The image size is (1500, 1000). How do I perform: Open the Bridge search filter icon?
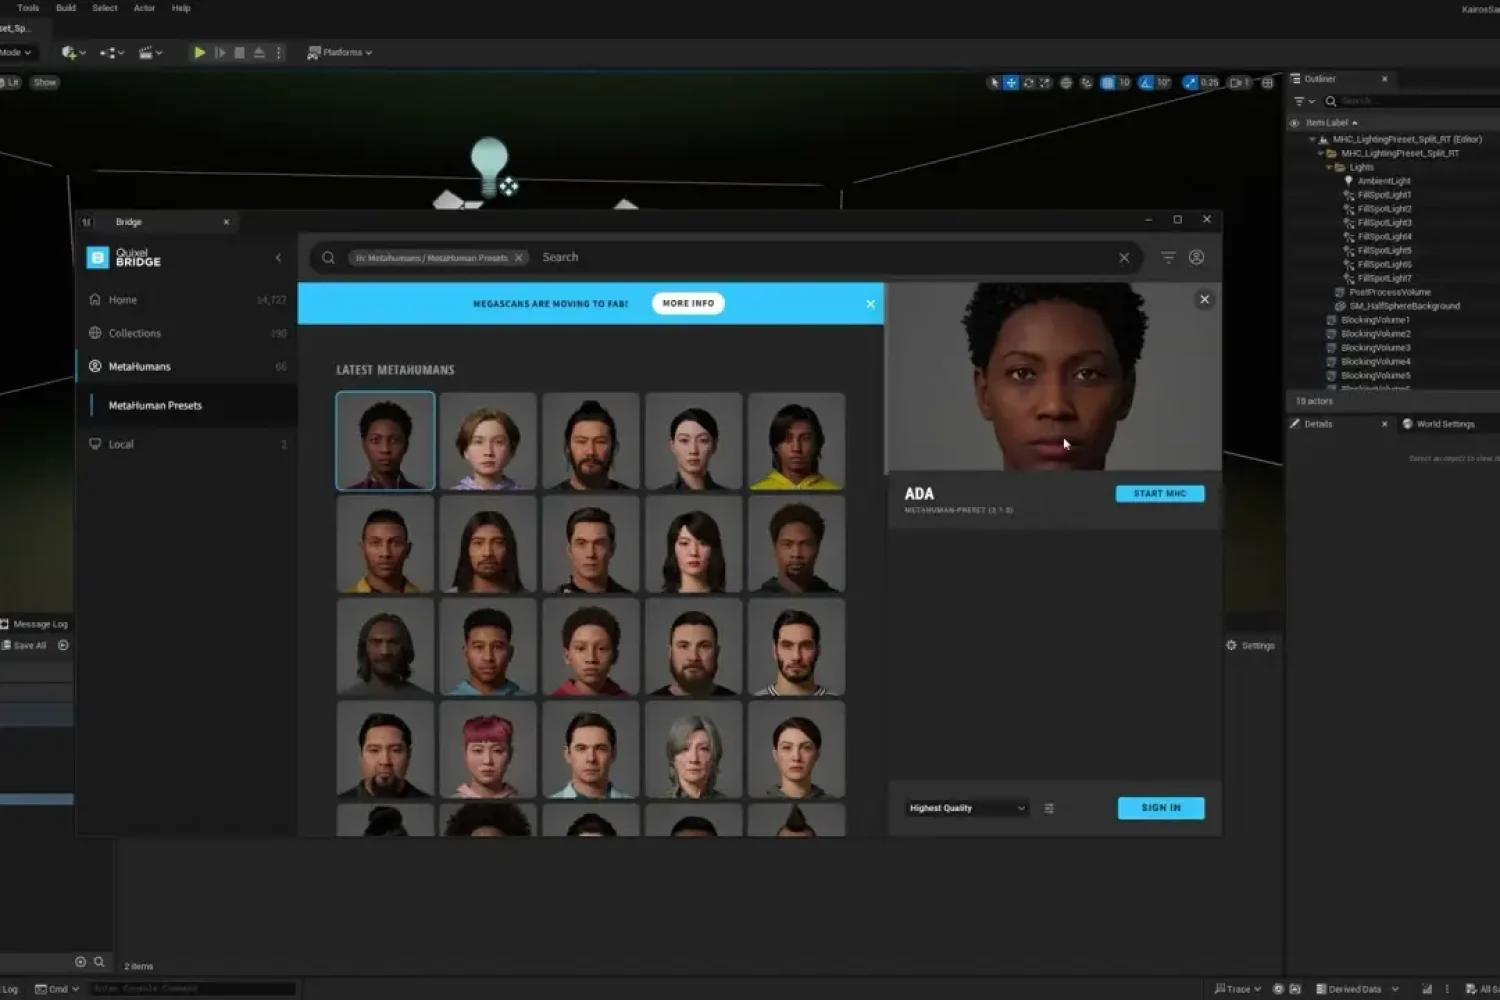pyautogui.click(x=1168, y=258)
